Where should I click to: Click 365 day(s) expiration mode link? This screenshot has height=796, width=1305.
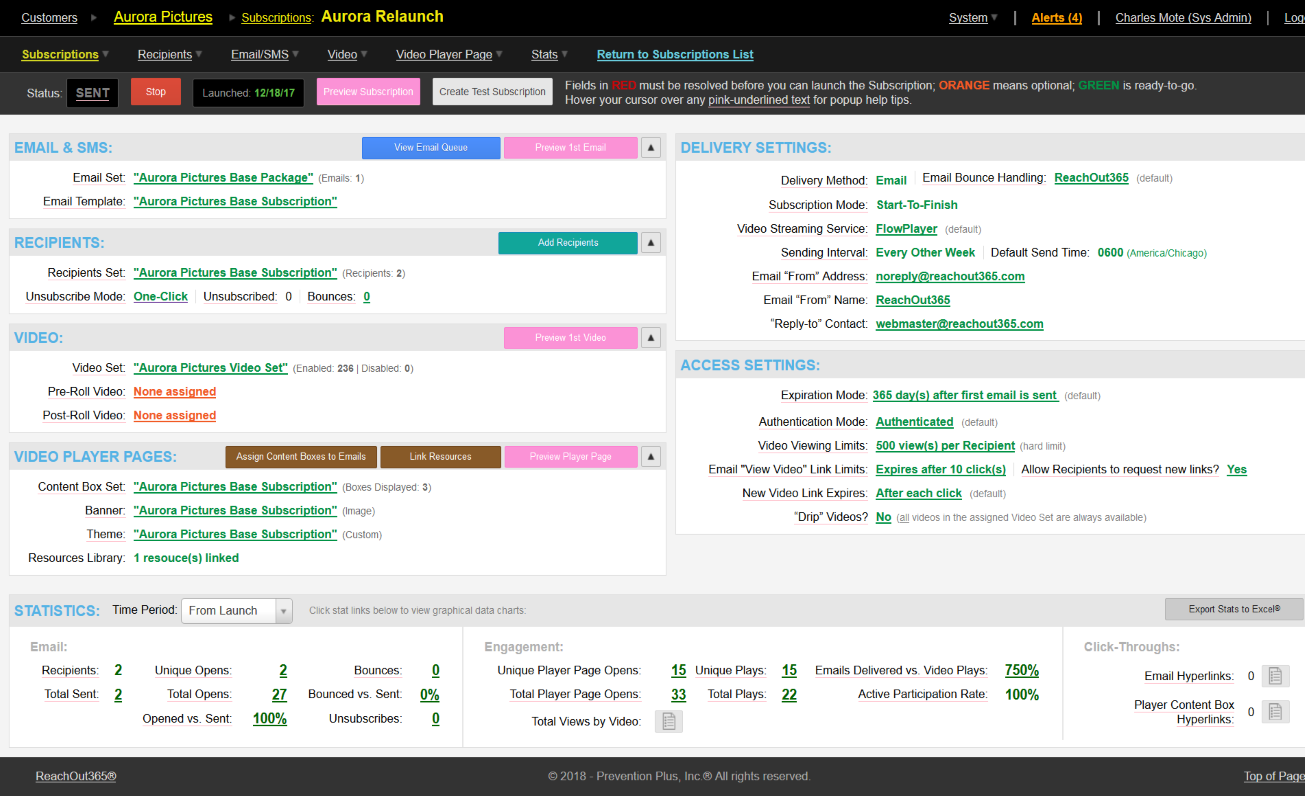[966, 396]
